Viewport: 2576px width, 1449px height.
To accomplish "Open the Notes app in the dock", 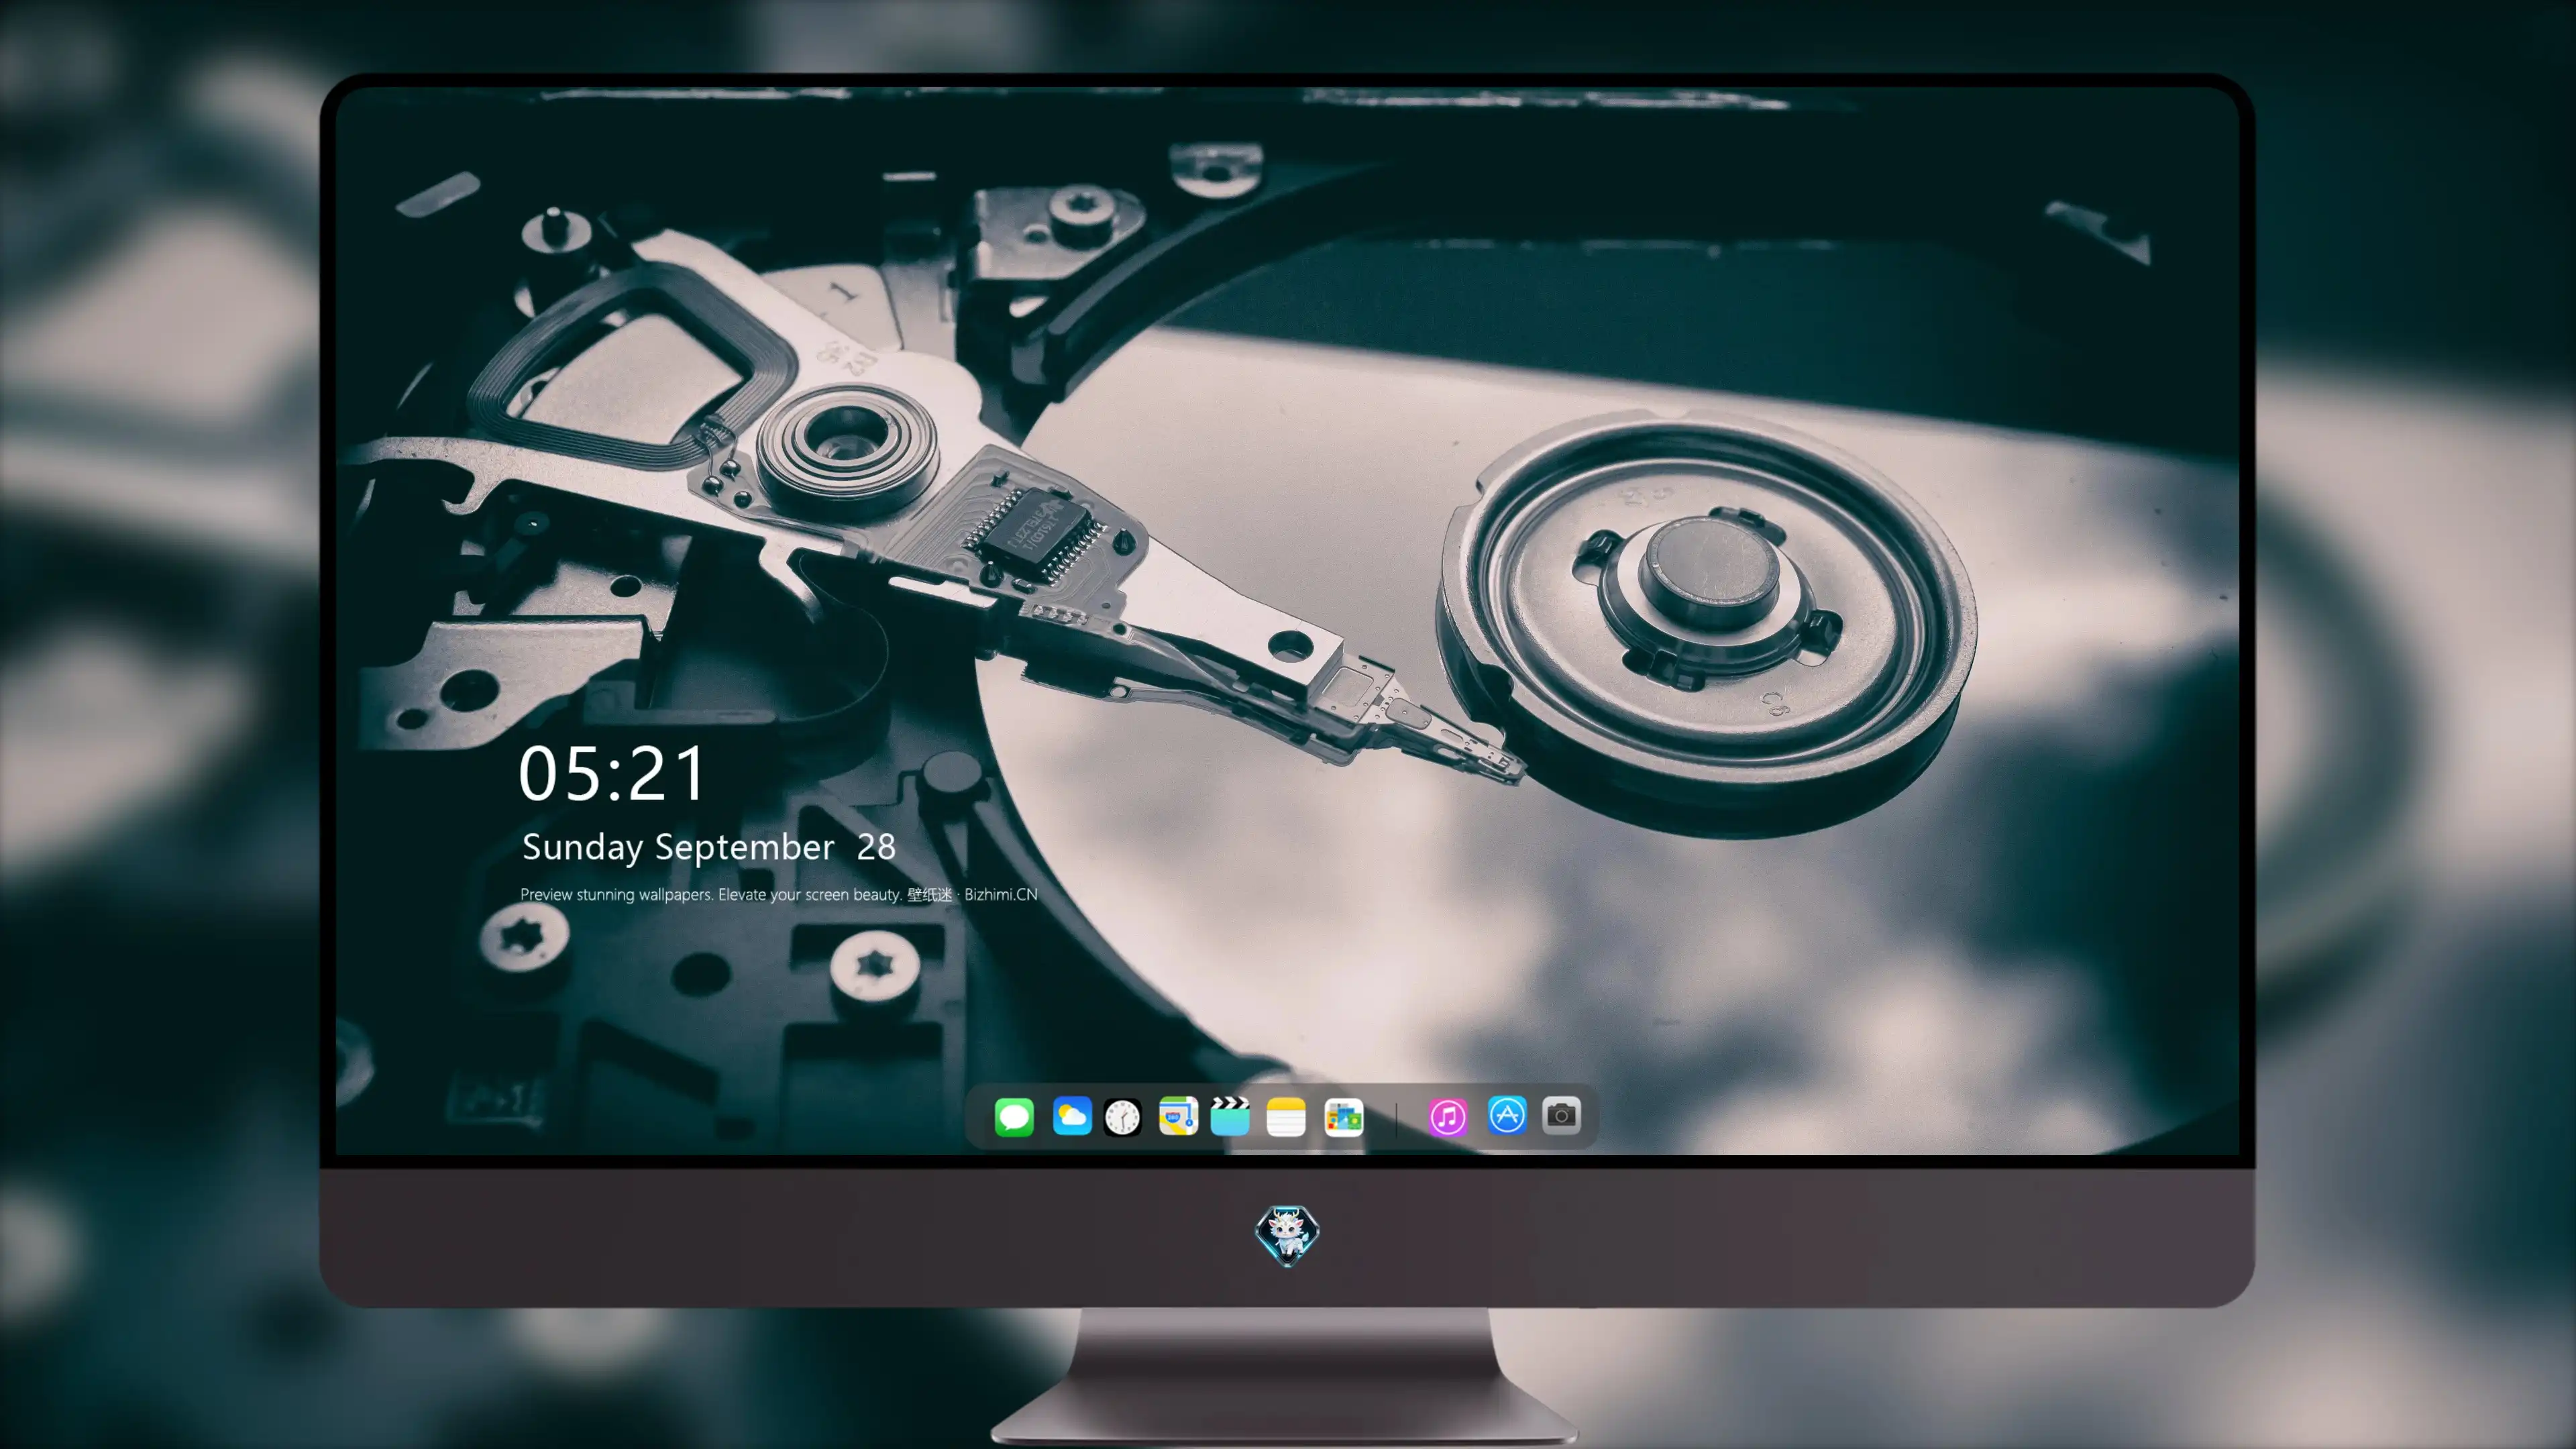I will [1286, 1116].
